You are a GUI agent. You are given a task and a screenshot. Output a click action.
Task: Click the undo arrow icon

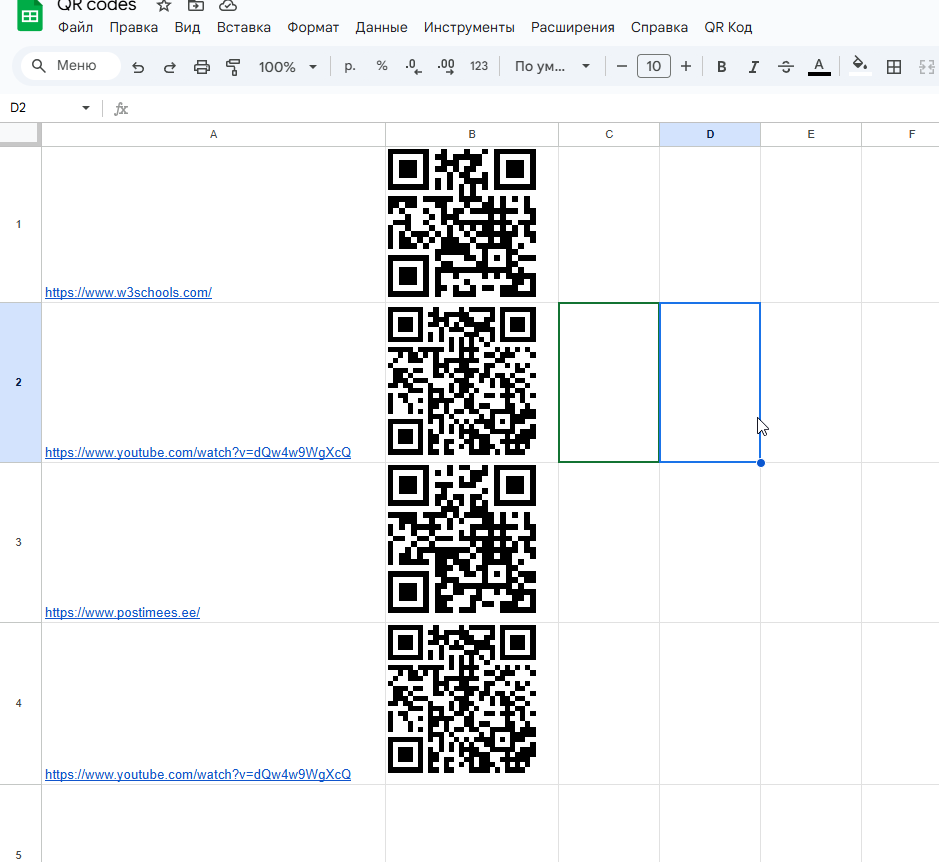point(138,67)
